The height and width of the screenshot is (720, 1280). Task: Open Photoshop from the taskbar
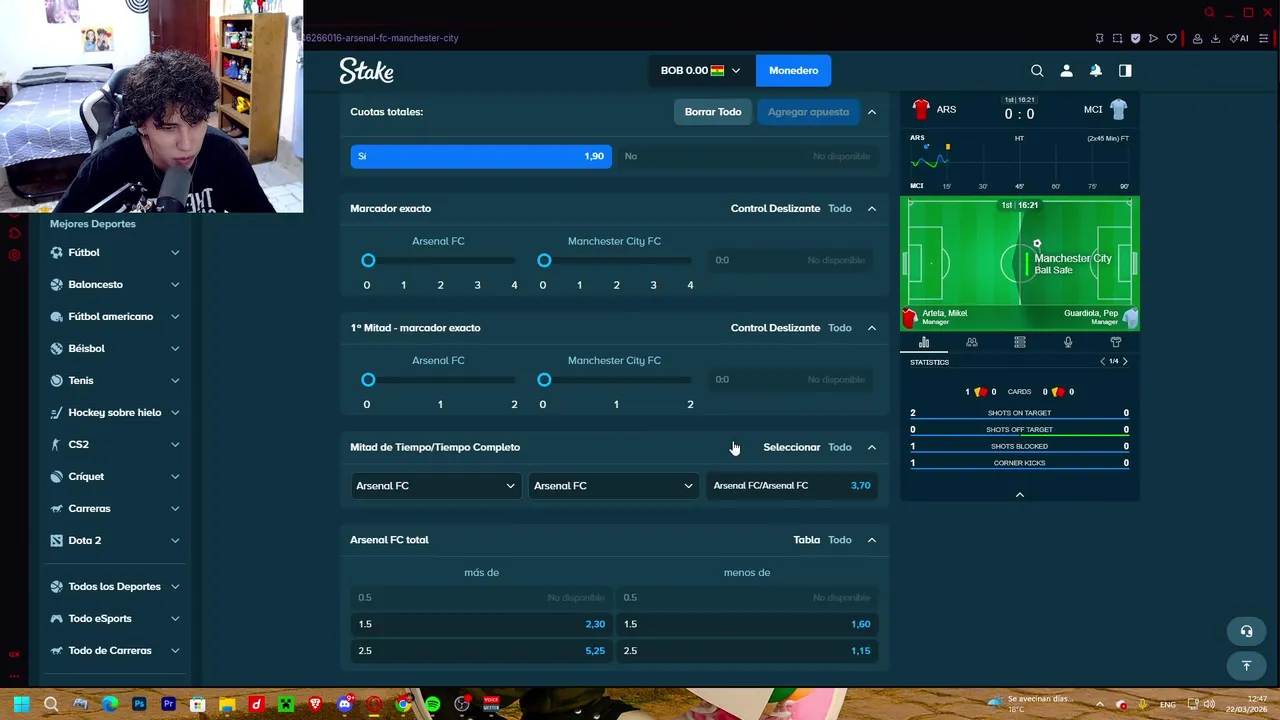[x=139, y=704]
